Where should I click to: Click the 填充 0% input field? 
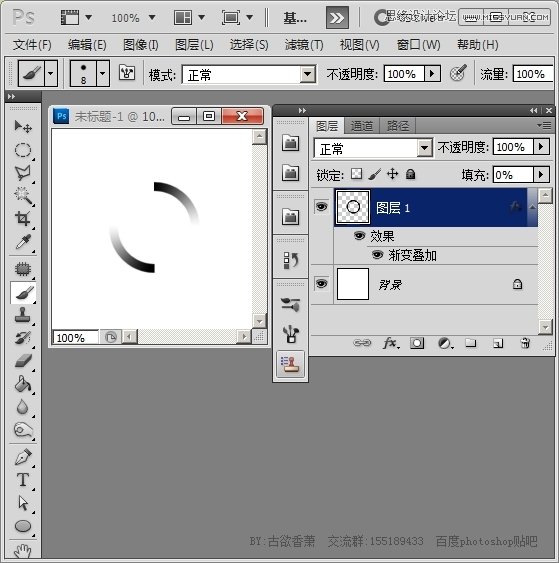coord(513,175)
